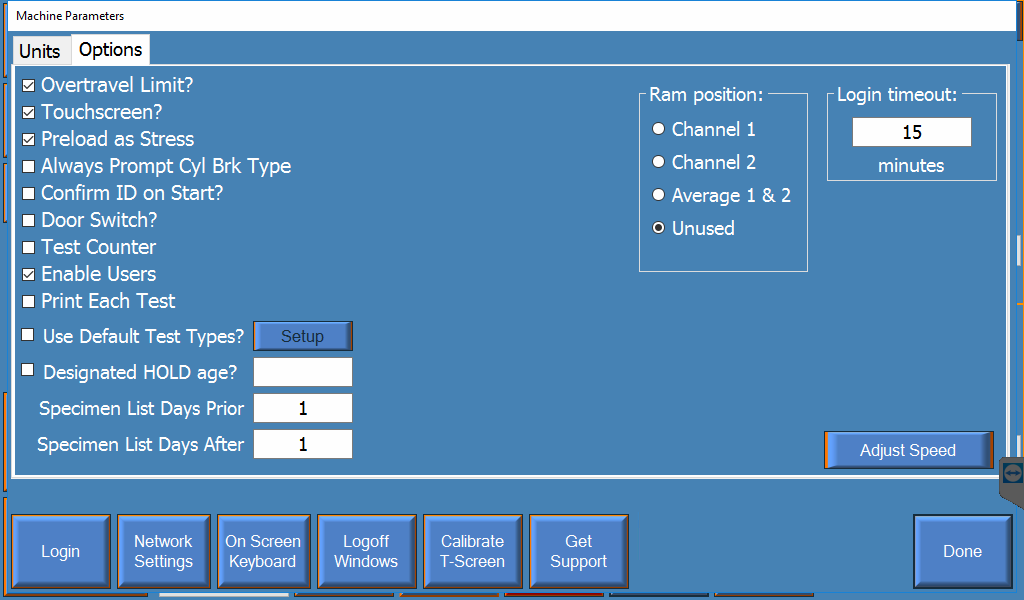This screenshot has width=1024, height=600.
Task: Enable Always Prompt Cyl Brk Type
Action: [28, 166]
